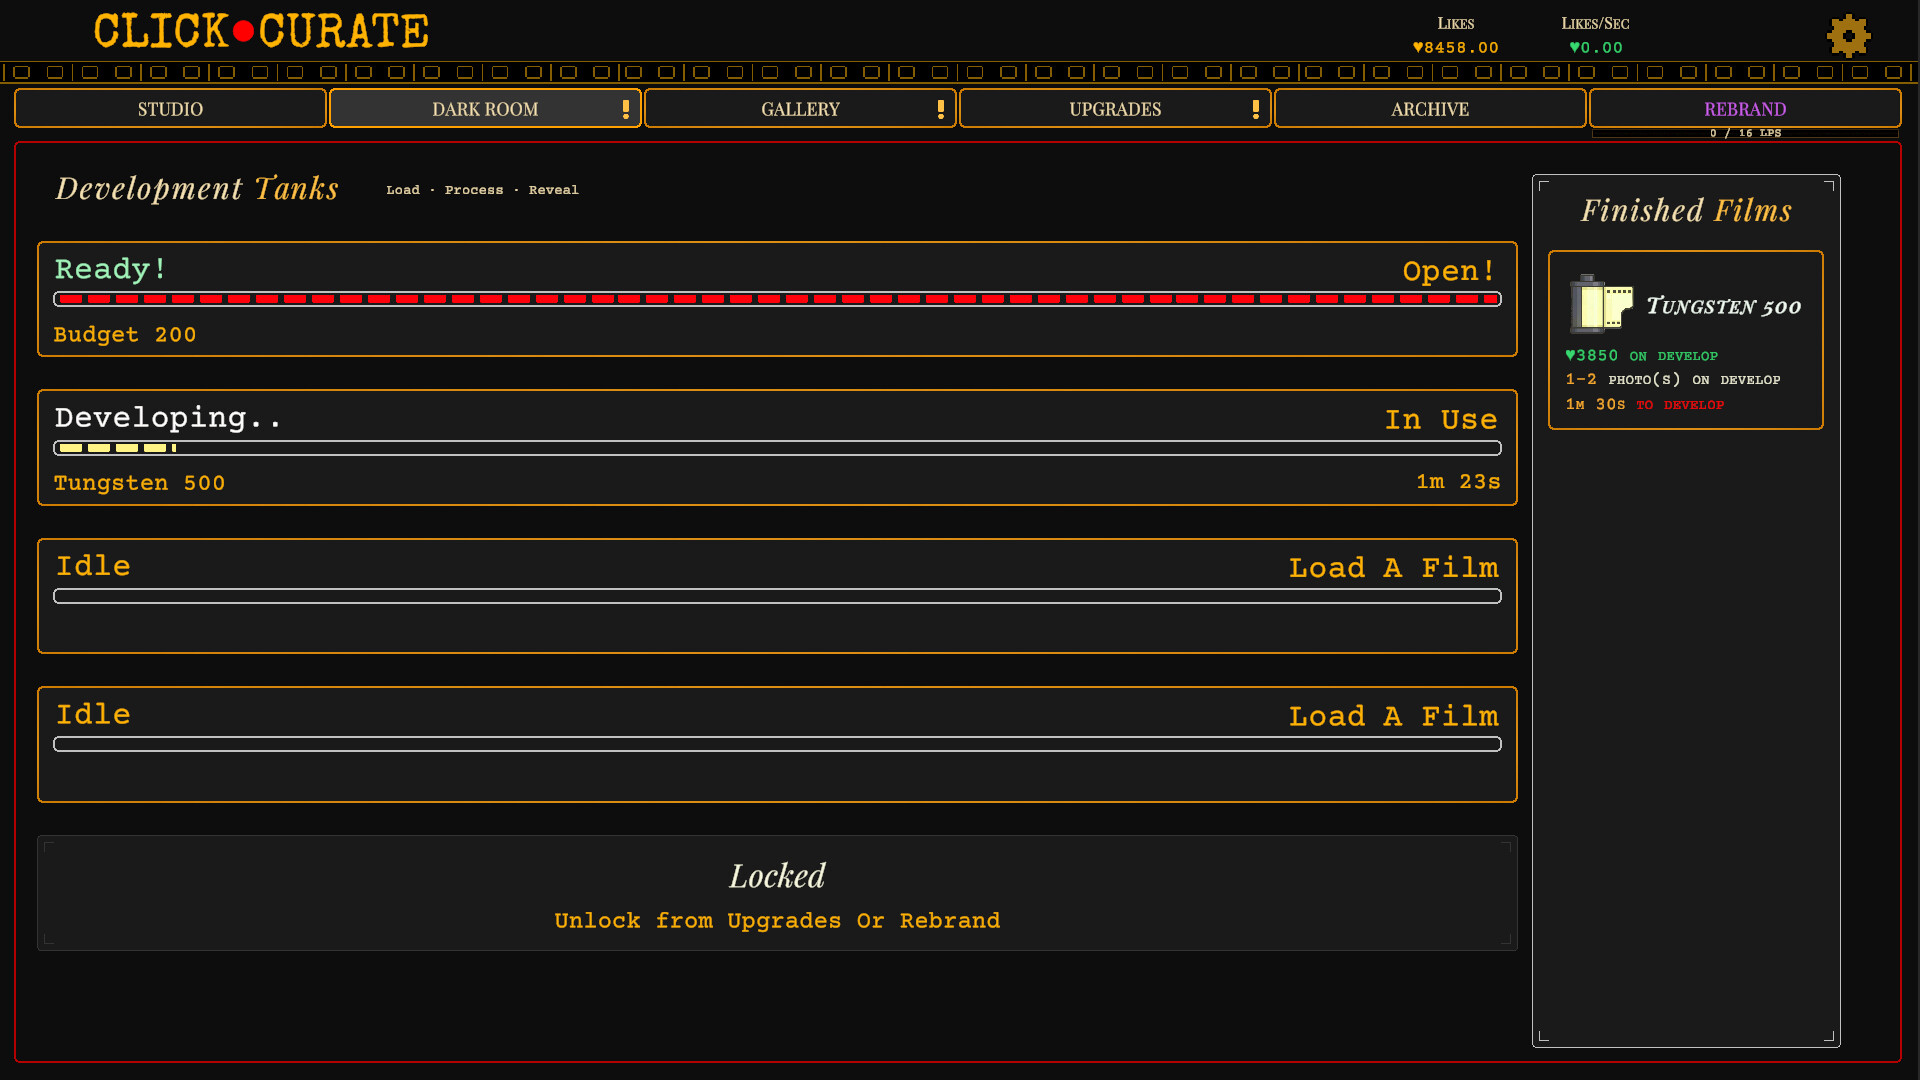Open the Rebrand tab
The height and width of the screenshot is (1080, 1920).
coord(1744,109)
